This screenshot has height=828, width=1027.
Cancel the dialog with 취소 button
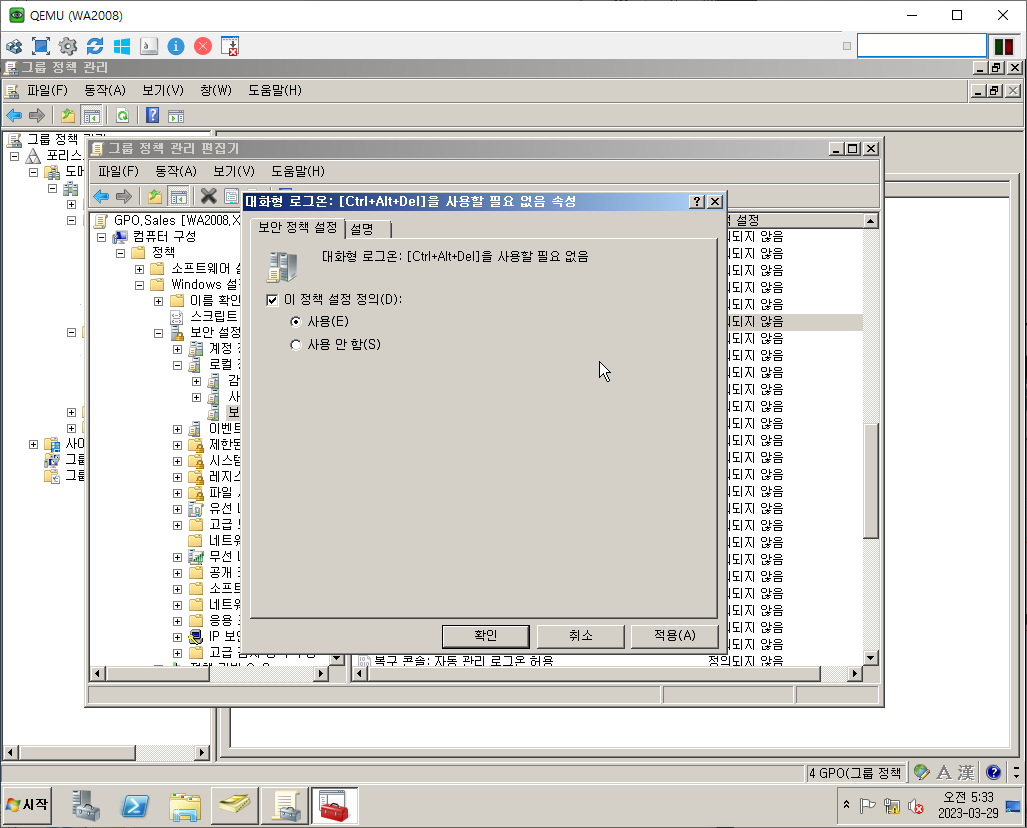pyautogui.click(x=580, y=635)
